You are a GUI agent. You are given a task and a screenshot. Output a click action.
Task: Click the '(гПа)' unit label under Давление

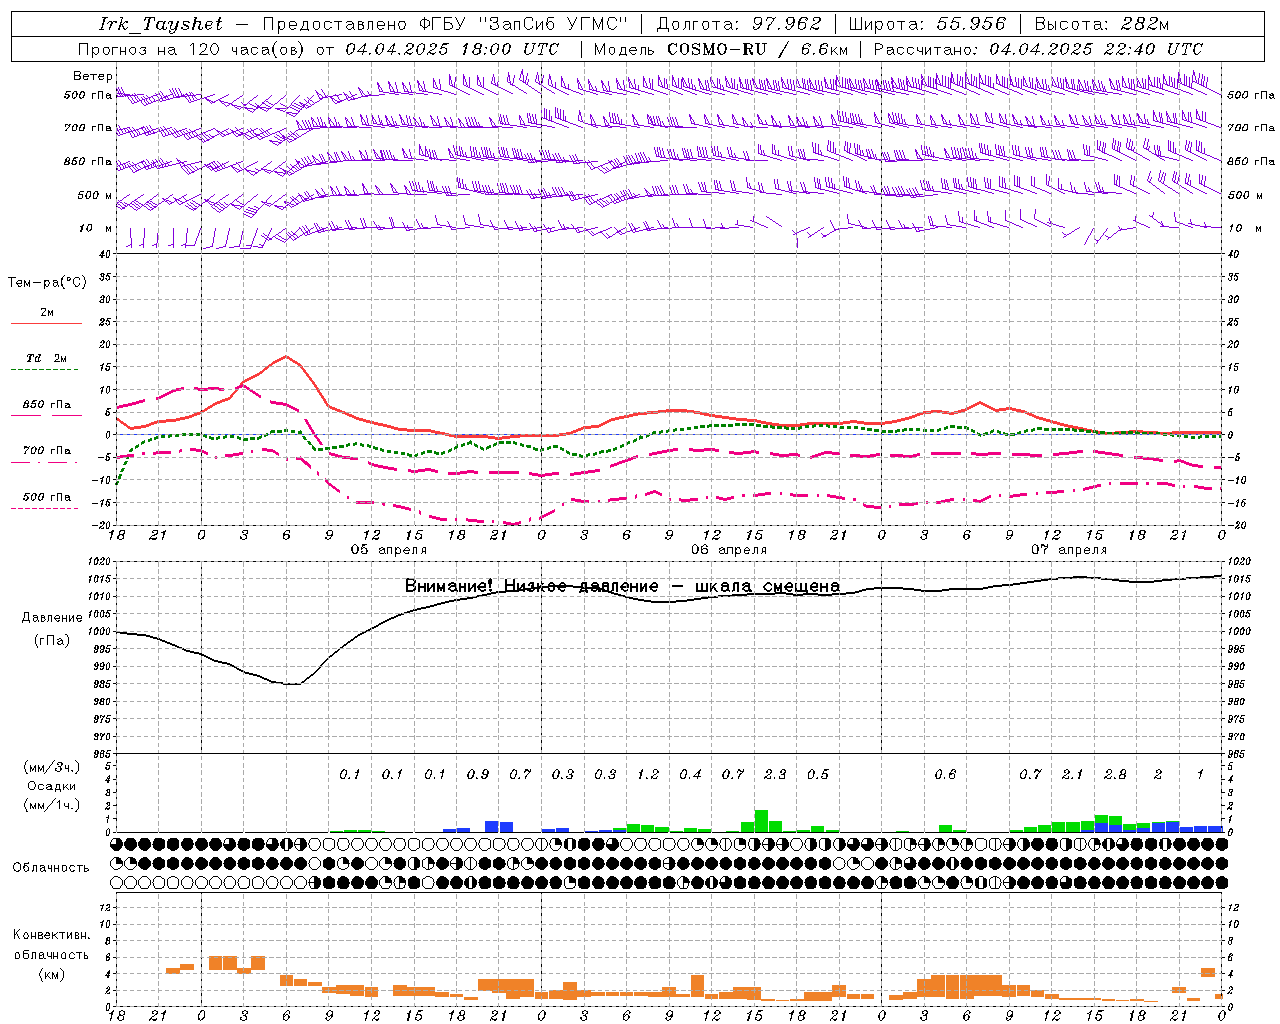pyautogui.click(x=52, y=641)
